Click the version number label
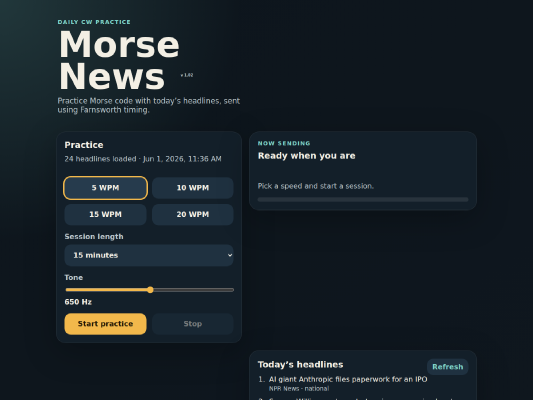The height and width of the screenshot is (400, 533). [x=187, y=75]
